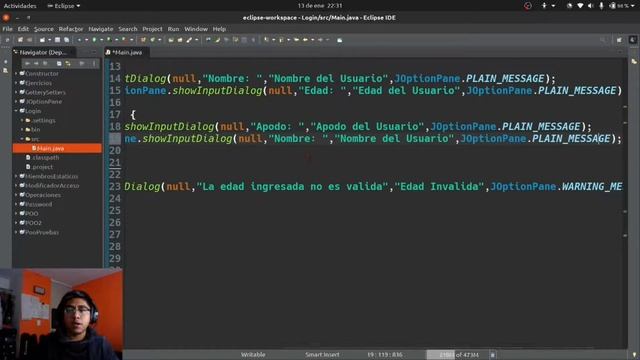
Task: Open the New file dropdown arrow
Action: click(x=49, y=40)
